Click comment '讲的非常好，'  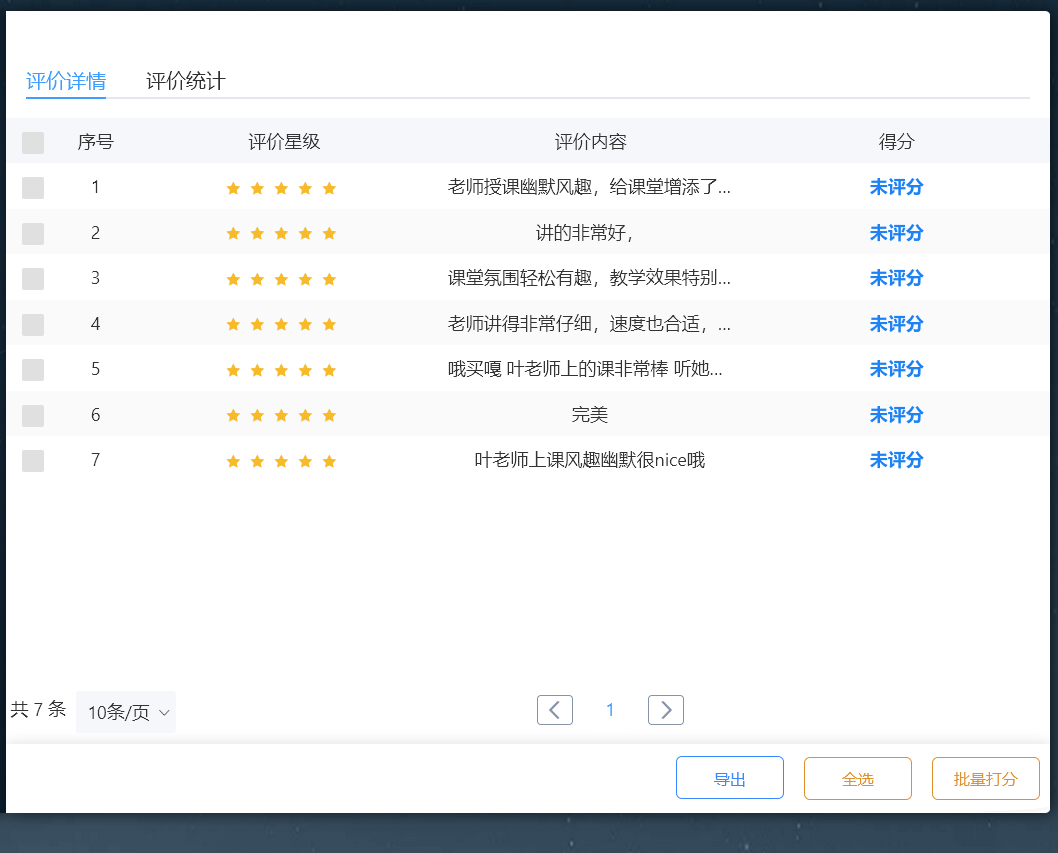(585, 233)
